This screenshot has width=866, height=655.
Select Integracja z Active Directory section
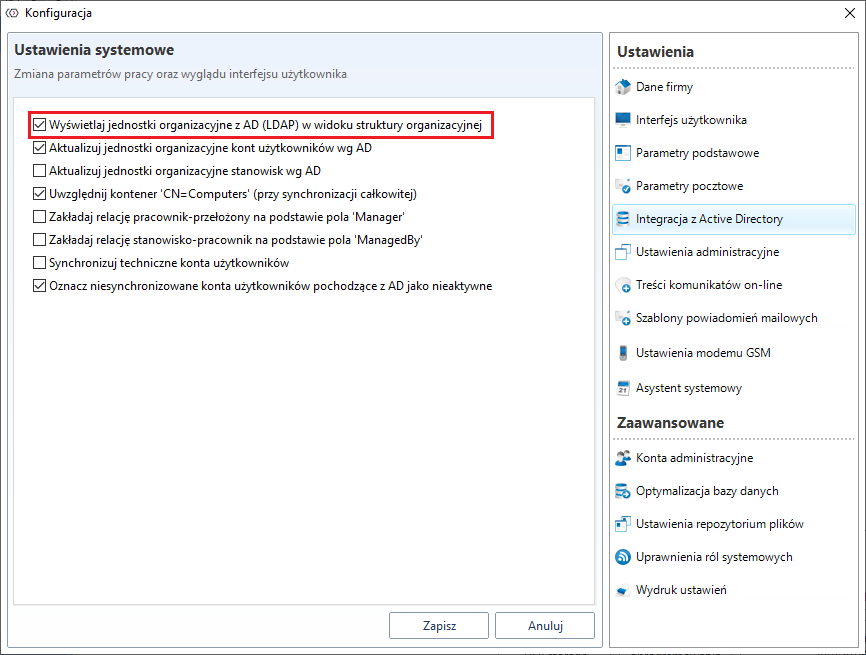click(709, 219)
